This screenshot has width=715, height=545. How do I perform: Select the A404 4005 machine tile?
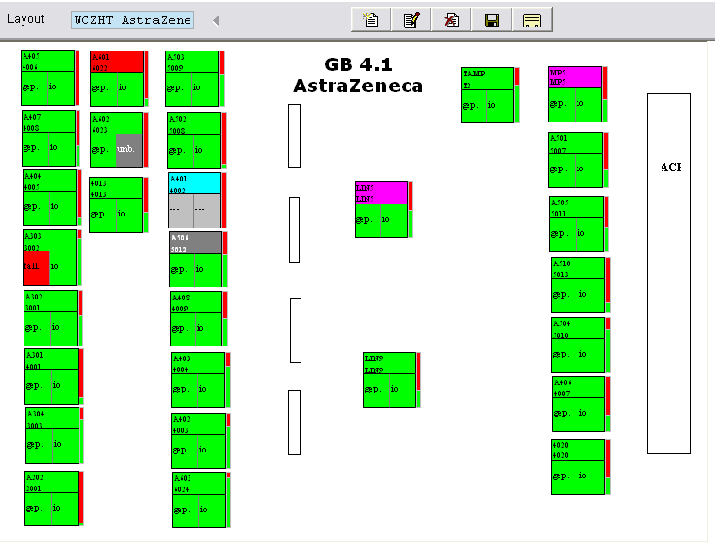[50, 197]
